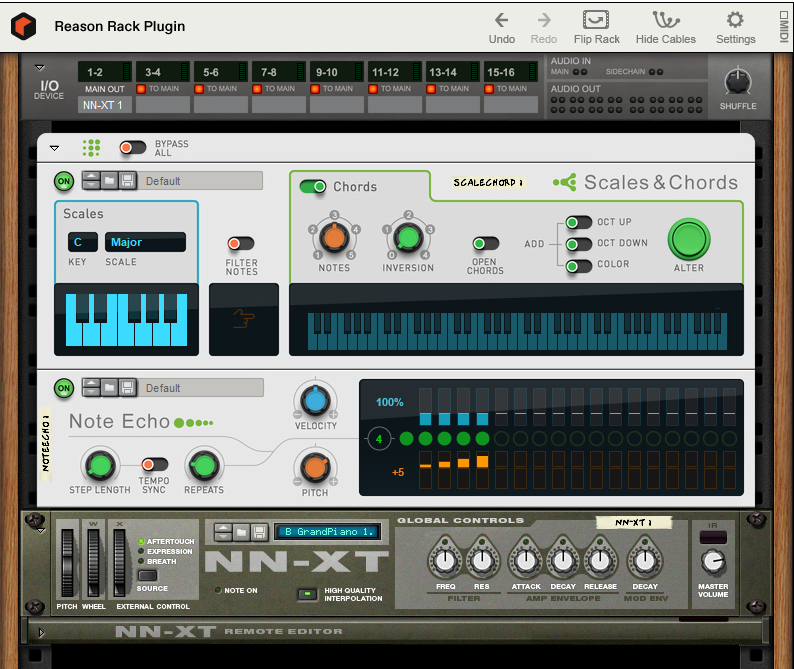Open Scales & Chords patch browser folder

point(109,180)
